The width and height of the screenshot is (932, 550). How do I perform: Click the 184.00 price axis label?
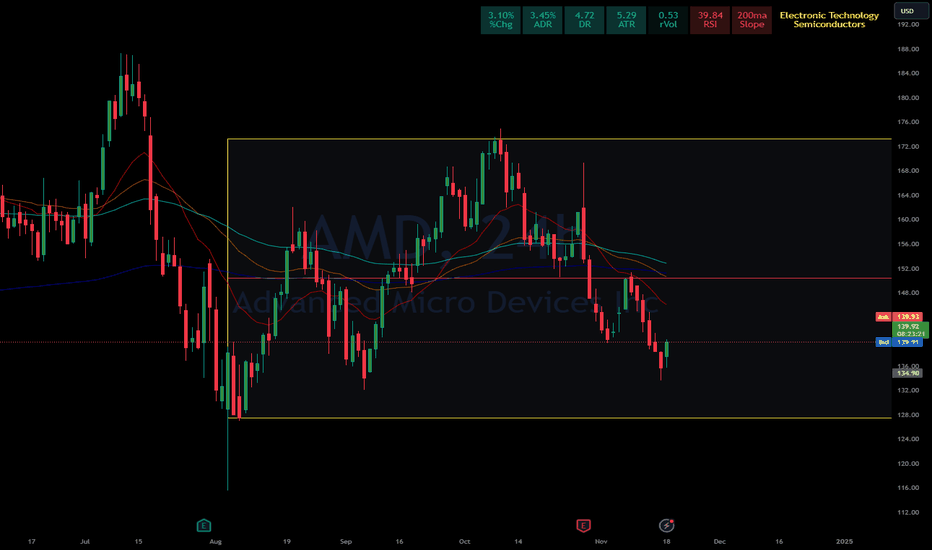908,74
